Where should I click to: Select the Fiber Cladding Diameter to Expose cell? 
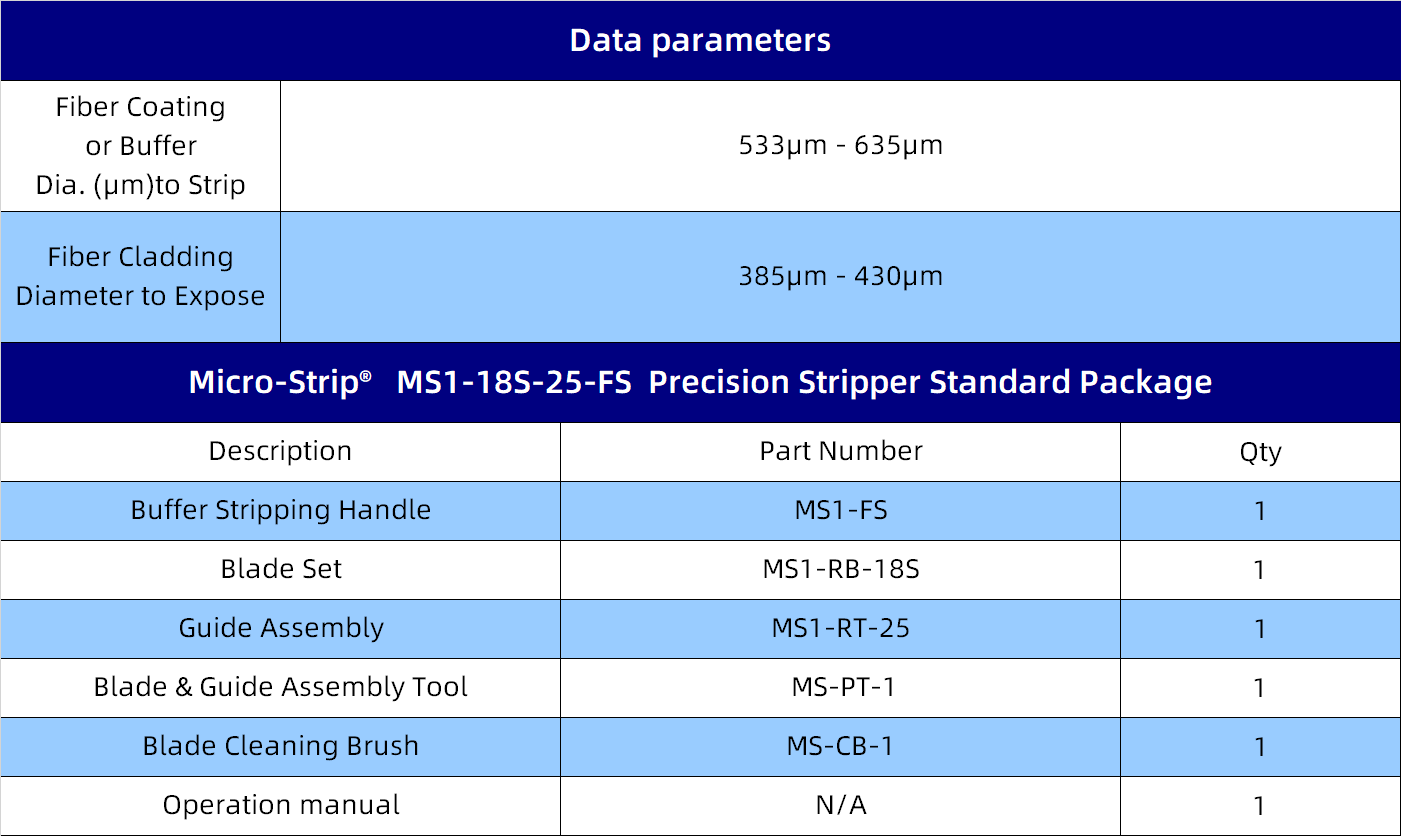pos(141,277)
